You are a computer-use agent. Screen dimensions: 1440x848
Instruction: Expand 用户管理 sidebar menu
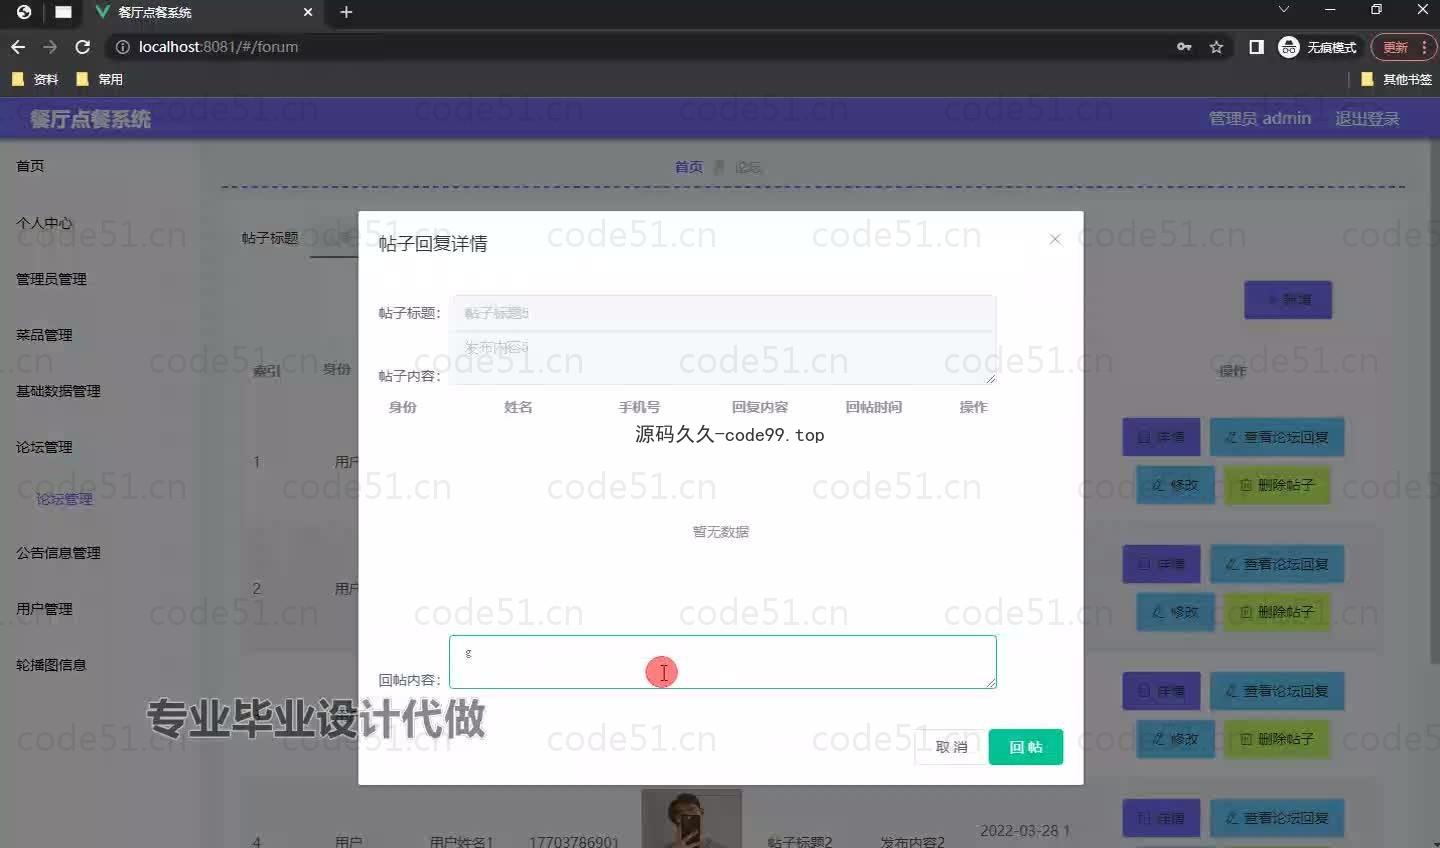(44, 609)
